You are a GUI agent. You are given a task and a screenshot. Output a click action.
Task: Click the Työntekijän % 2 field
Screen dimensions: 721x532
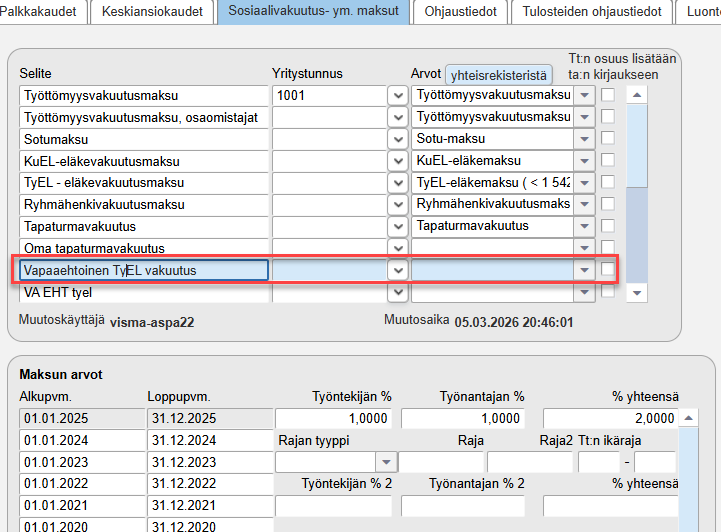[x=333, y=506]
